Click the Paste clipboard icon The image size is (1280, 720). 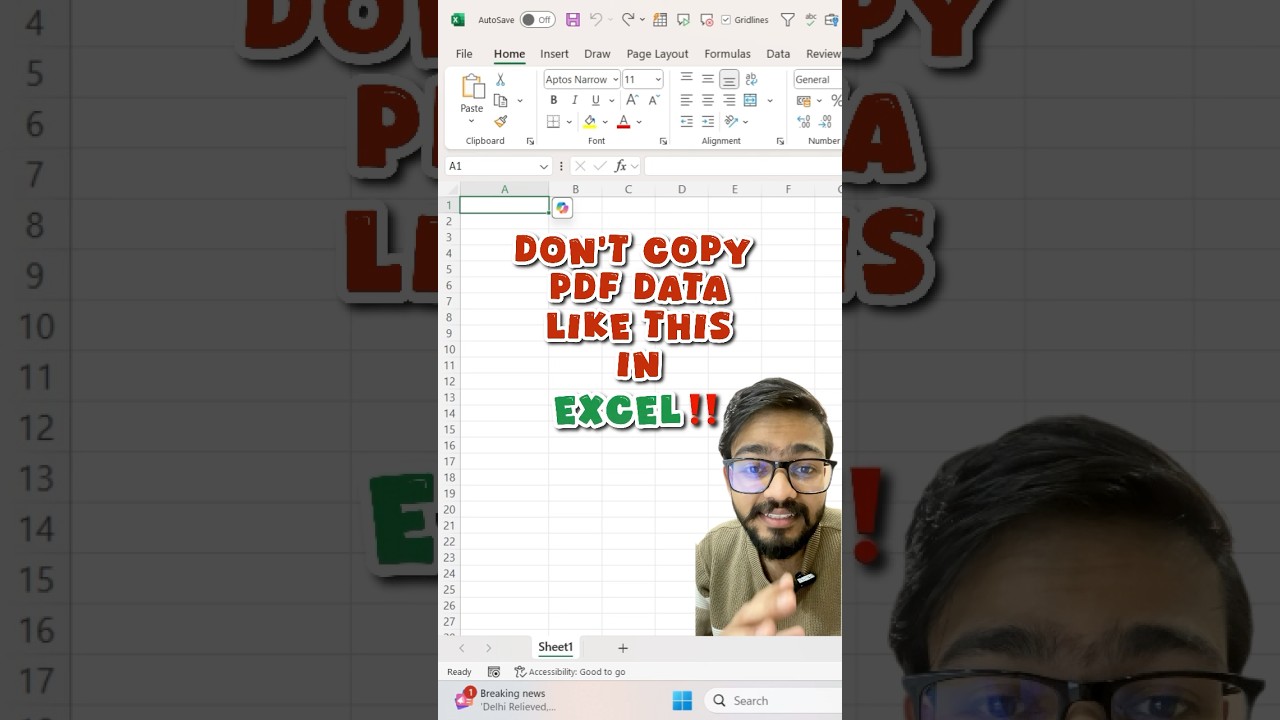[x=472, y=86]
